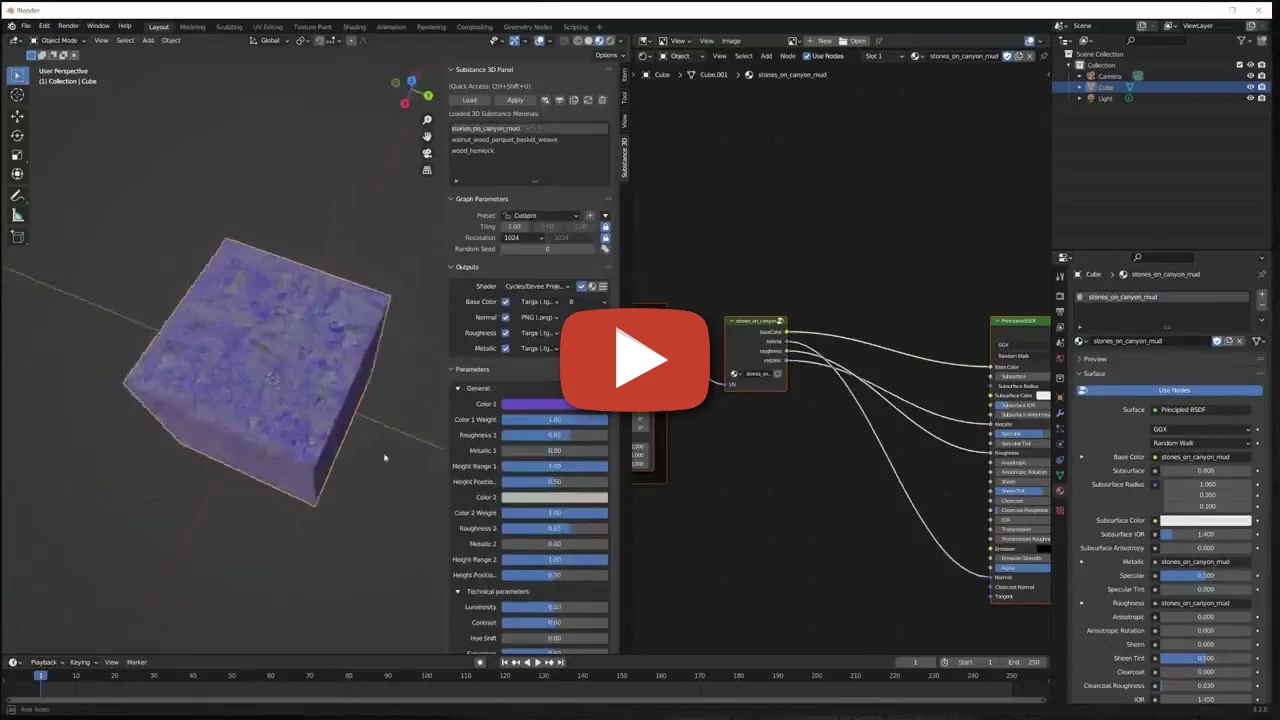Select the Move tool in the toolbar
1280x720 pixels.
click(x=17, y=116)
